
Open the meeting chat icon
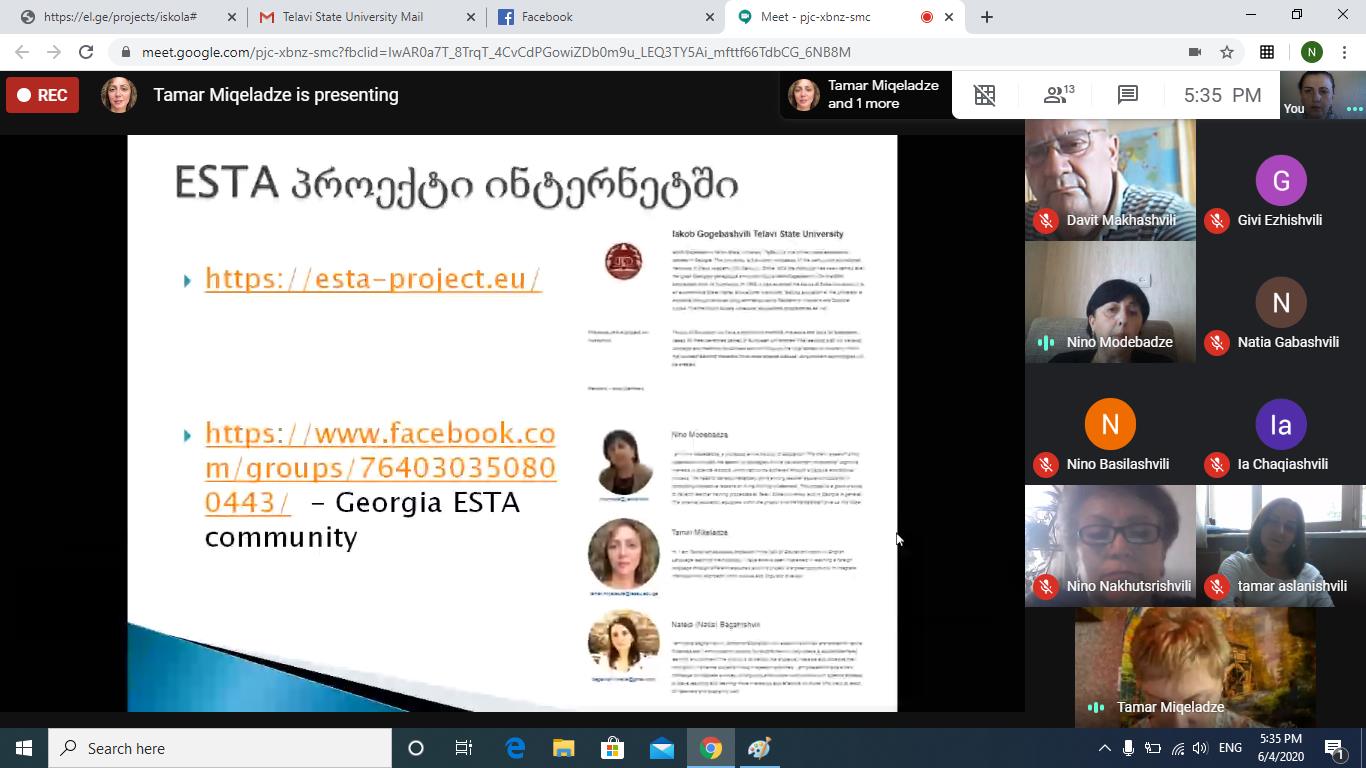coord(1128,95)
